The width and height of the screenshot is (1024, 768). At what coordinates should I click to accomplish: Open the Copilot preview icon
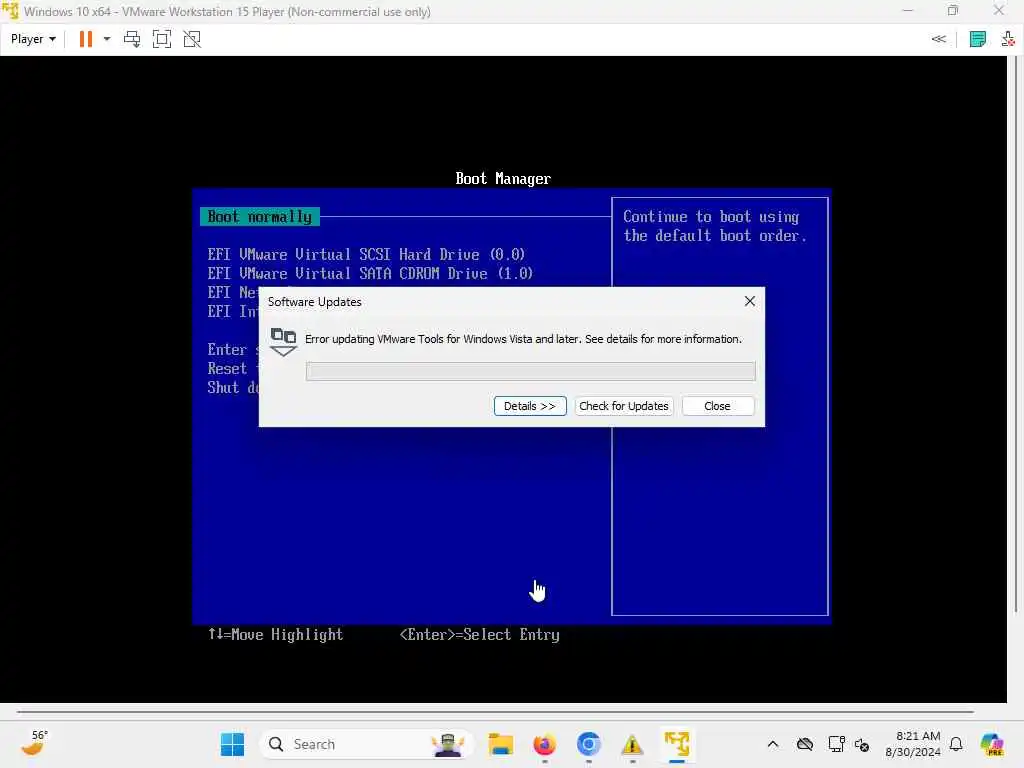pos(992,744)
